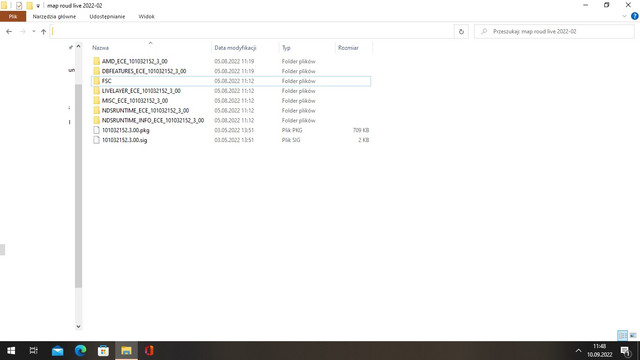
Task: Open recent locations dropdown arrow
Action: pyautogui.click(x=33, y=31)
